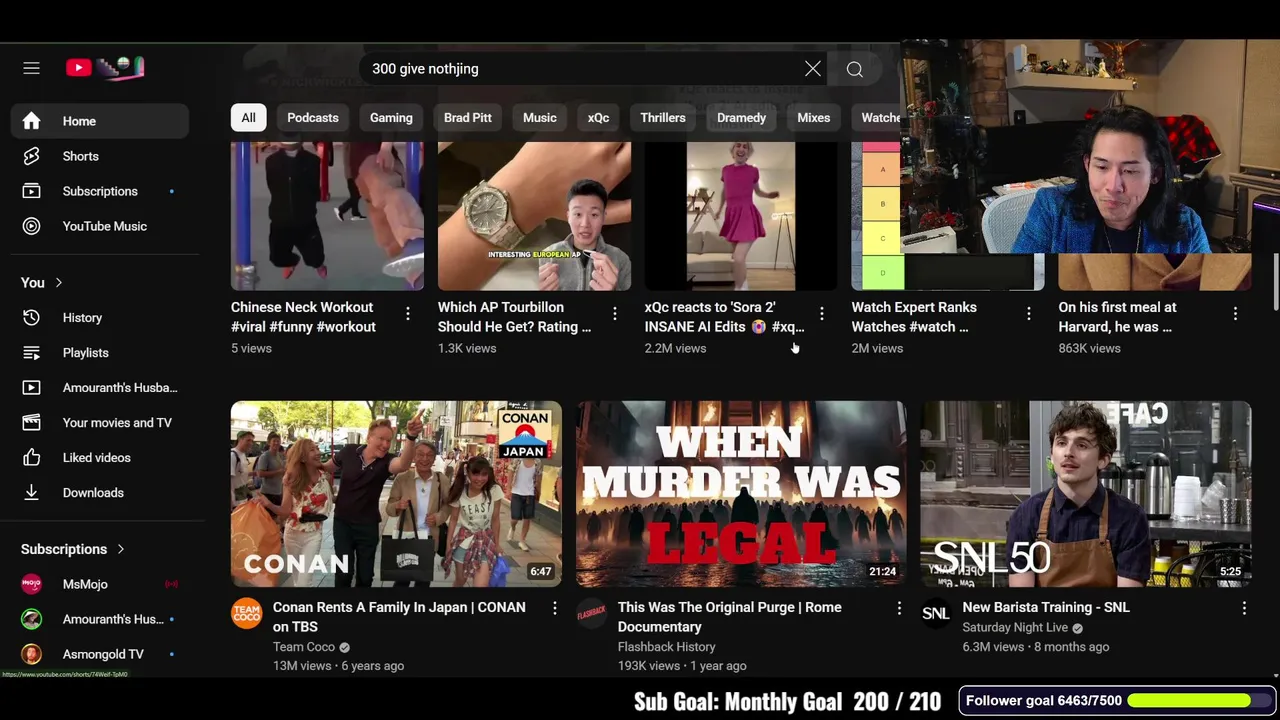Image resolution: width=1280 pixels, height=720 pixels.
Task: Open YouTube Music in sidebar
Action: click(x=100, y=226)
